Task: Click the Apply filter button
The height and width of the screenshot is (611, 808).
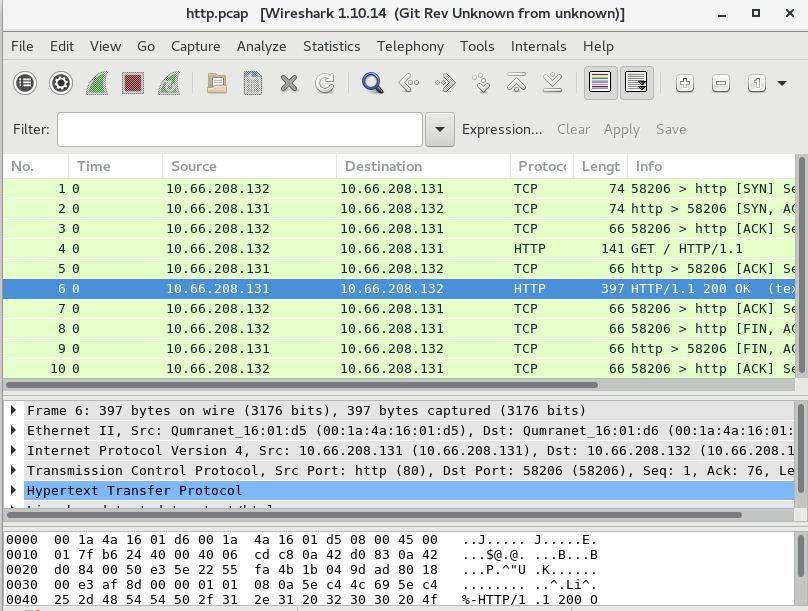Action: pos(621,129)
